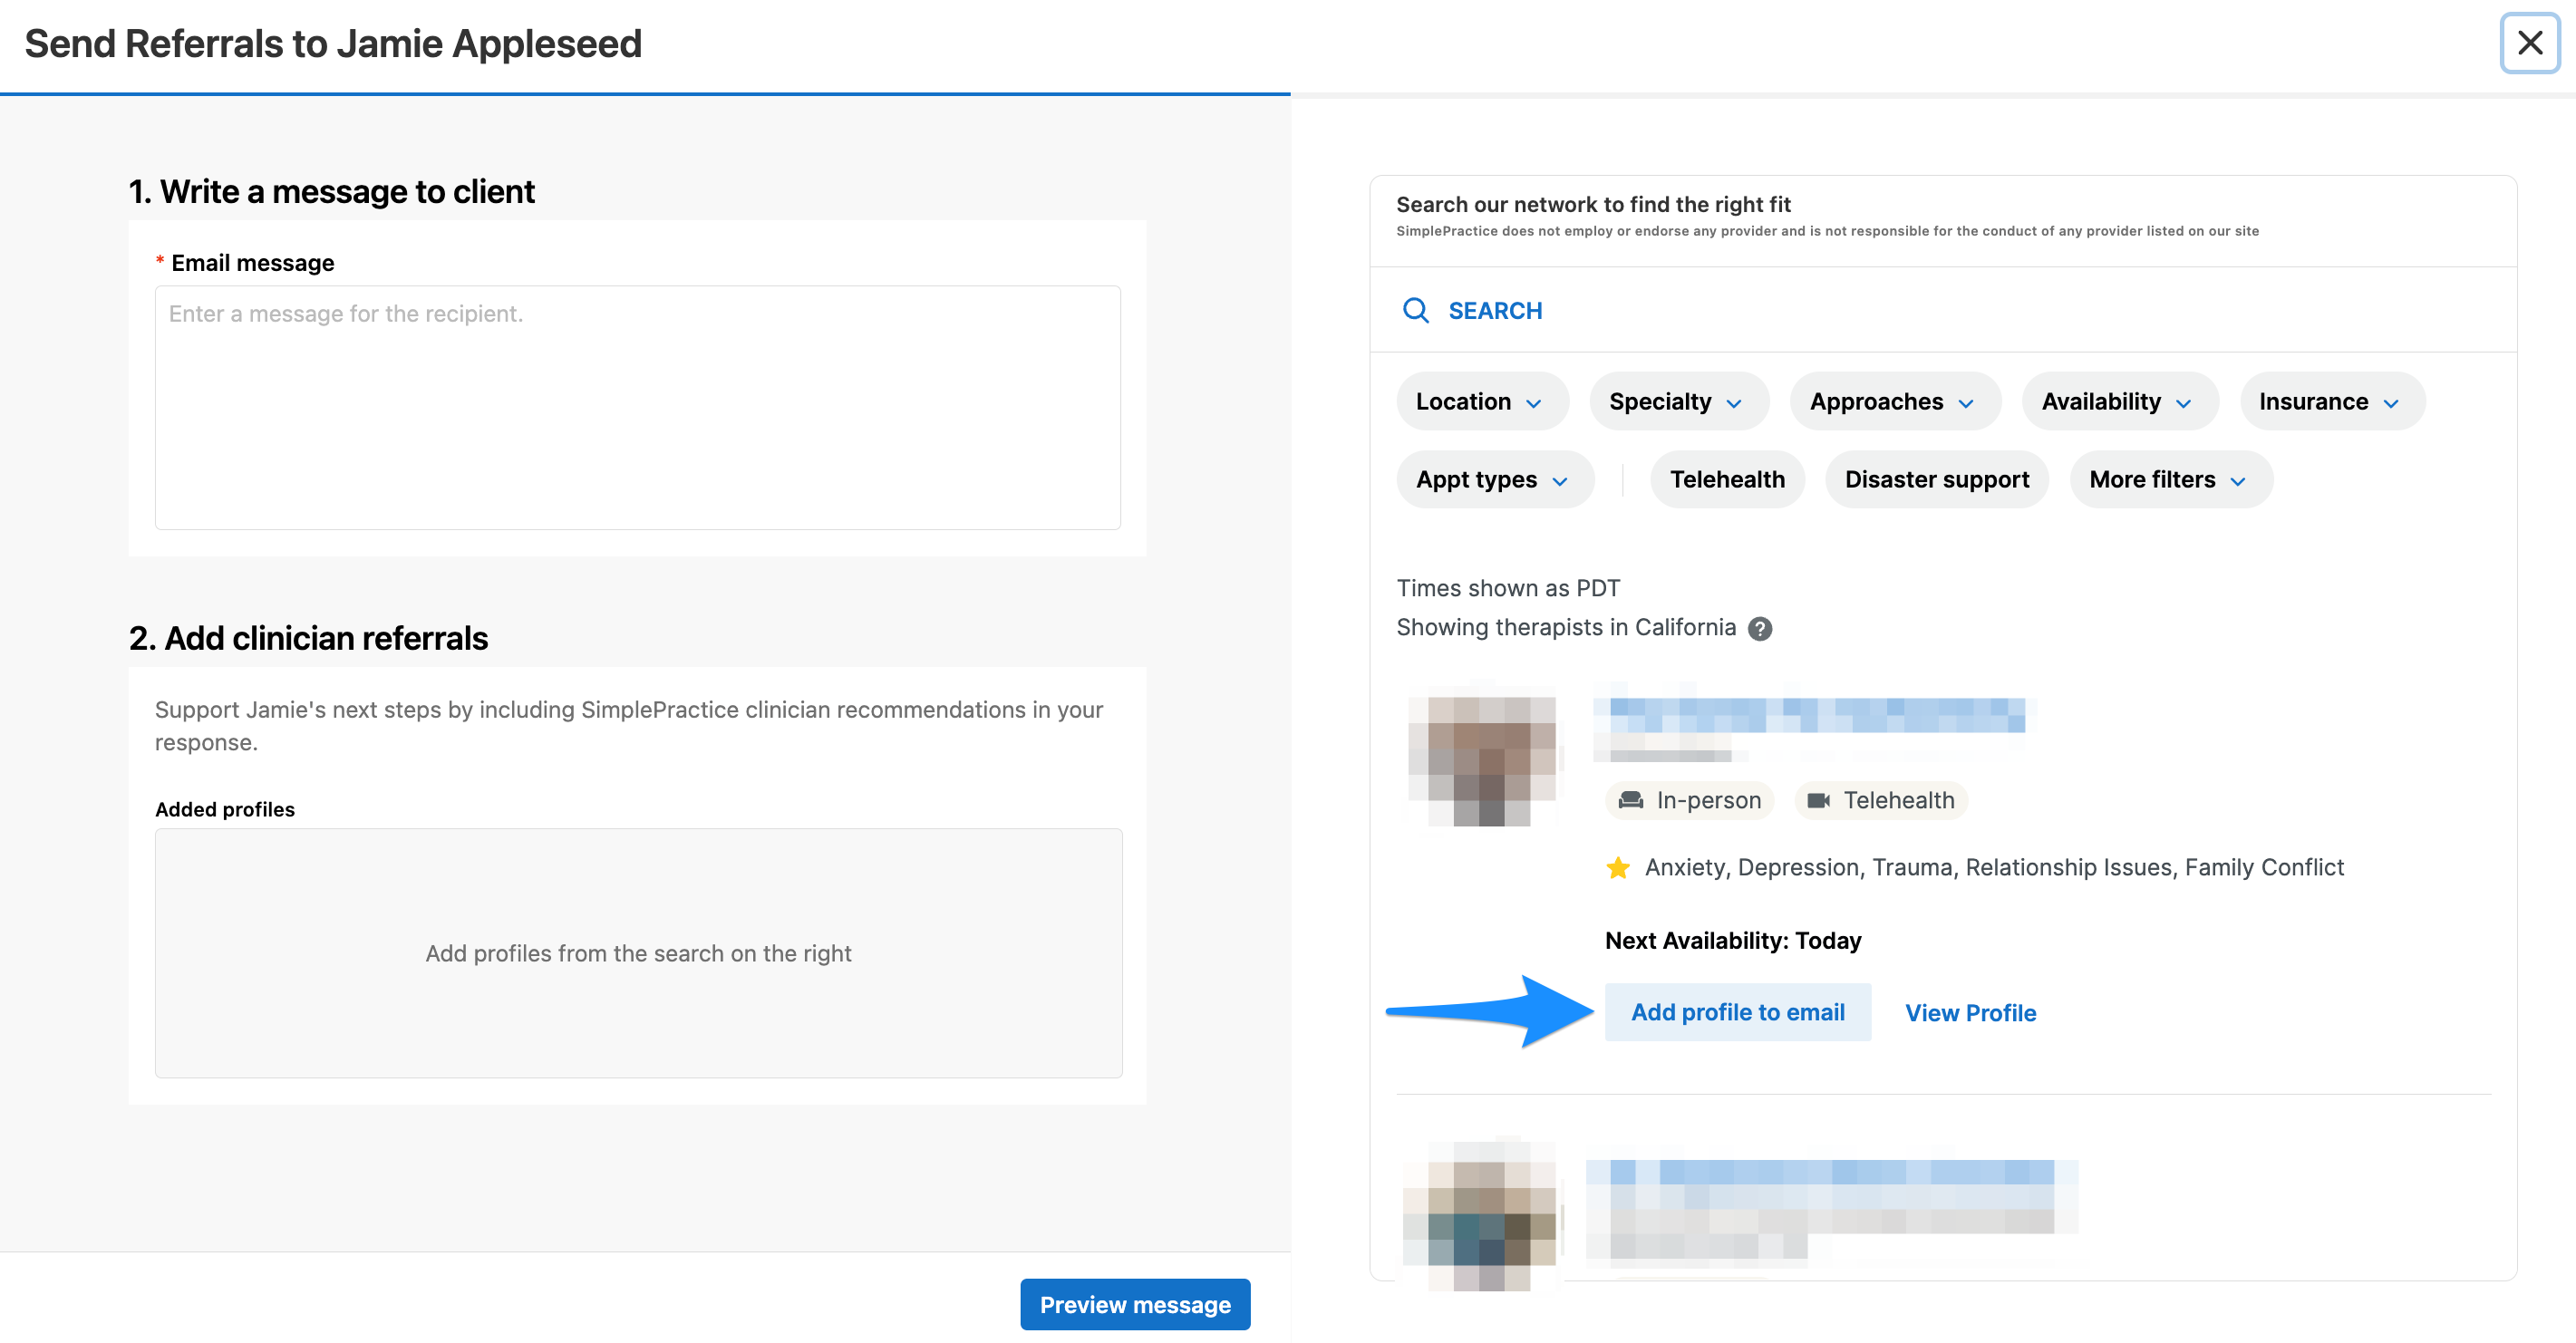This screenshot has width=2576, height=1343.
Task: Click the Telehealth camera badge on first therapist
Action: tap(1880, 800)
